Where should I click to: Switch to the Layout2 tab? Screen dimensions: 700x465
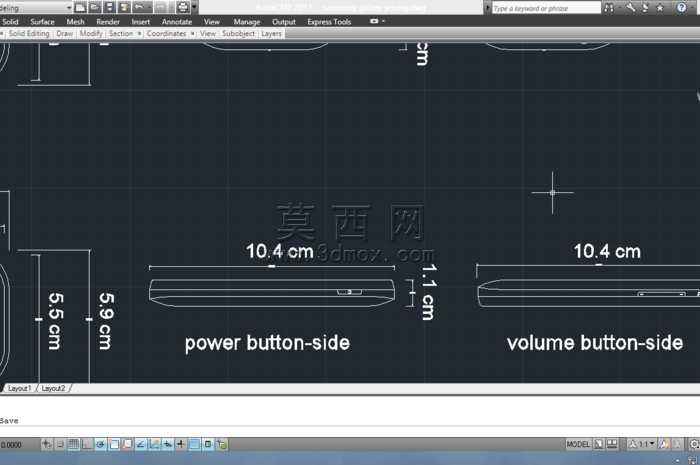(x=53, y=388)
